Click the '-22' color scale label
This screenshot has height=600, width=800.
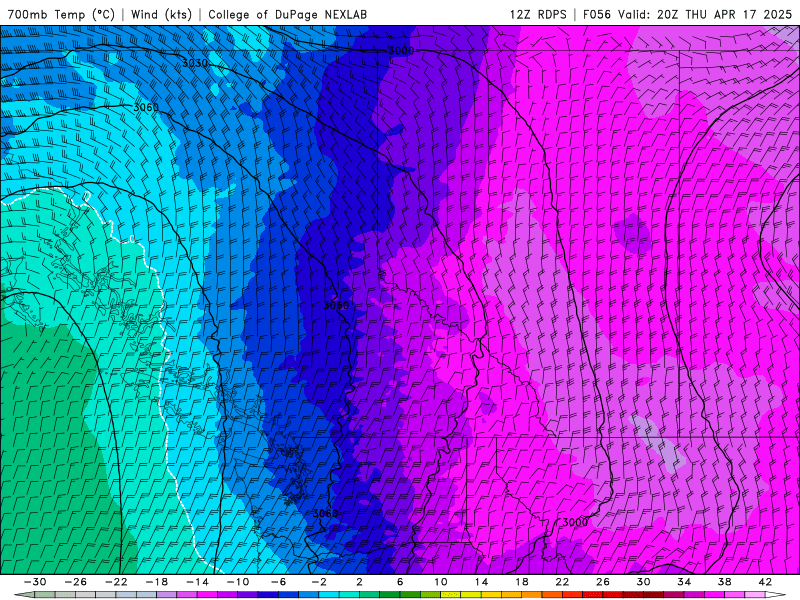click(116, 582)
